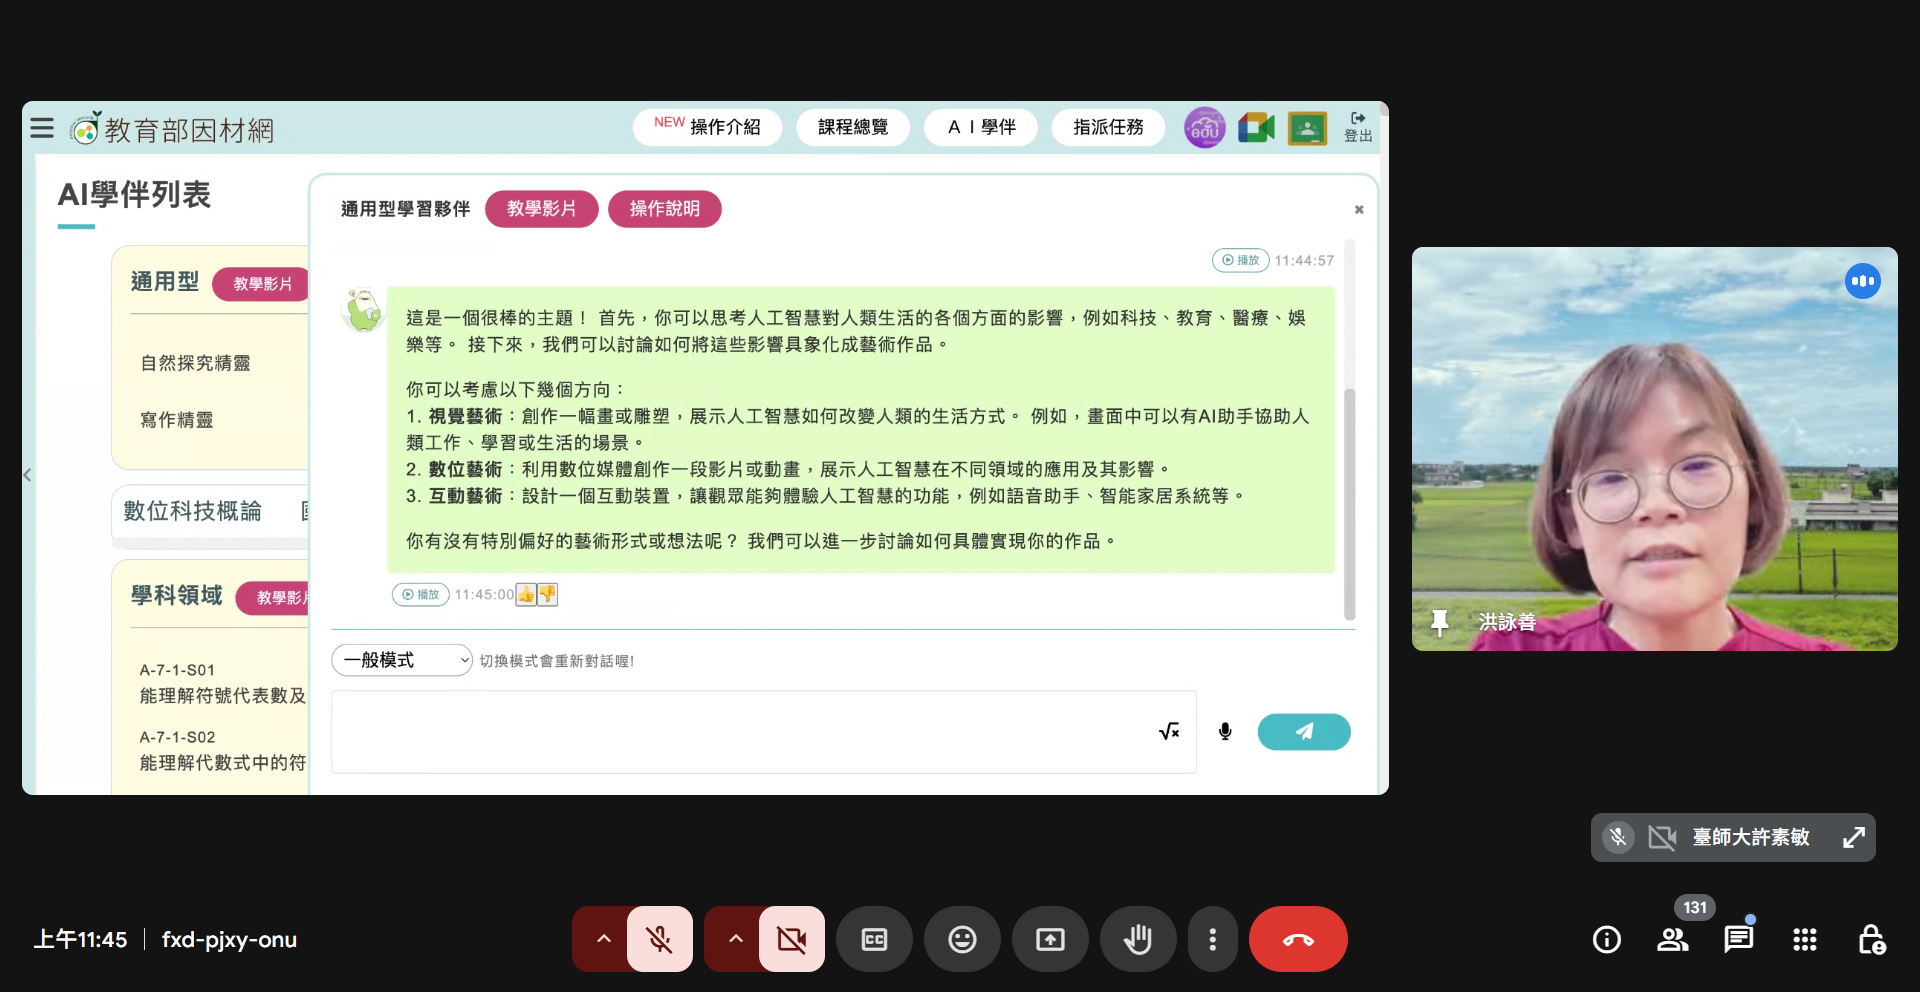Click the present screen button
Screen dimensions: 1920x992
(x=1050, y=939)
